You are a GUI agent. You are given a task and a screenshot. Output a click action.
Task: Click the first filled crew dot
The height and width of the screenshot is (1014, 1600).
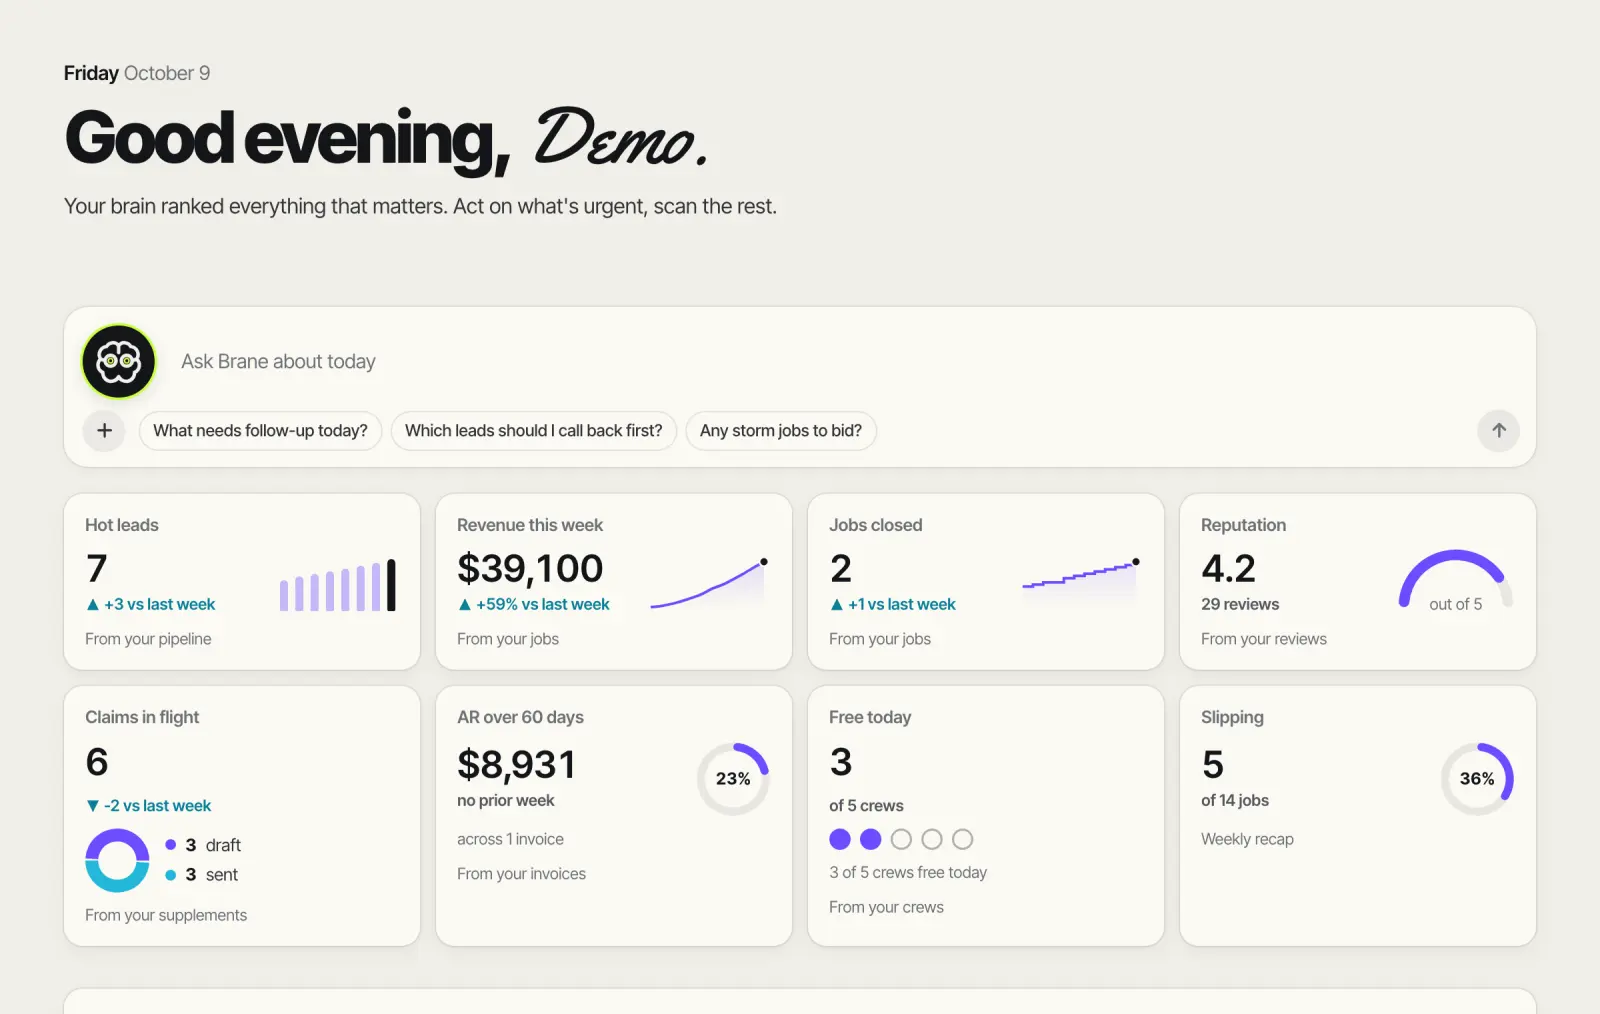(x=840, y=839)
